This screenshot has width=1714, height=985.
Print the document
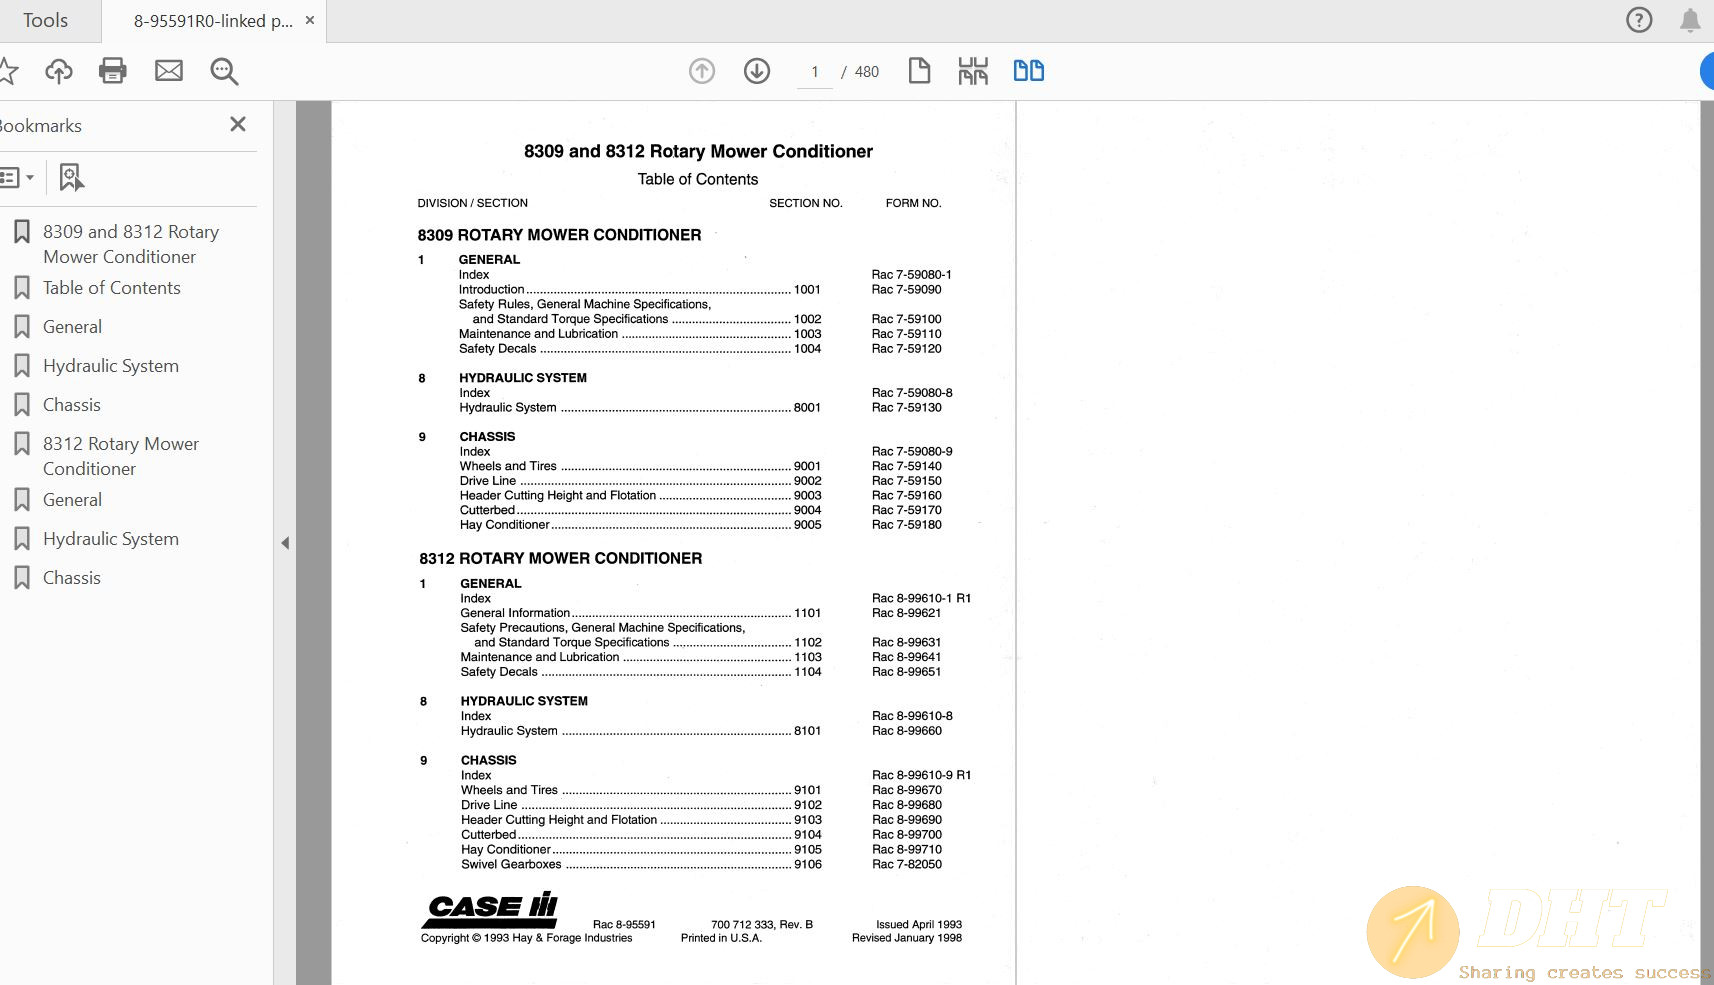click(112, 70)
